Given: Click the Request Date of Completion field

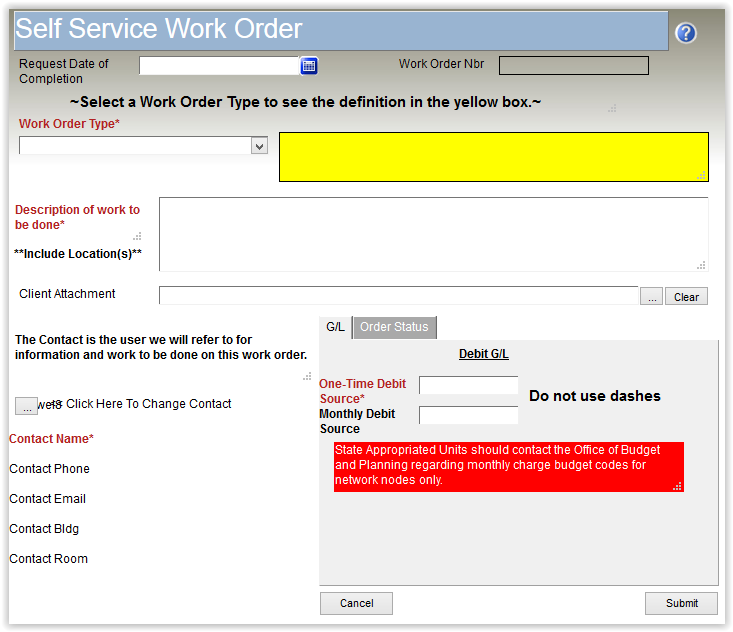Looking at the screenshot, I should pyautogui.click(x=219, y=65).
